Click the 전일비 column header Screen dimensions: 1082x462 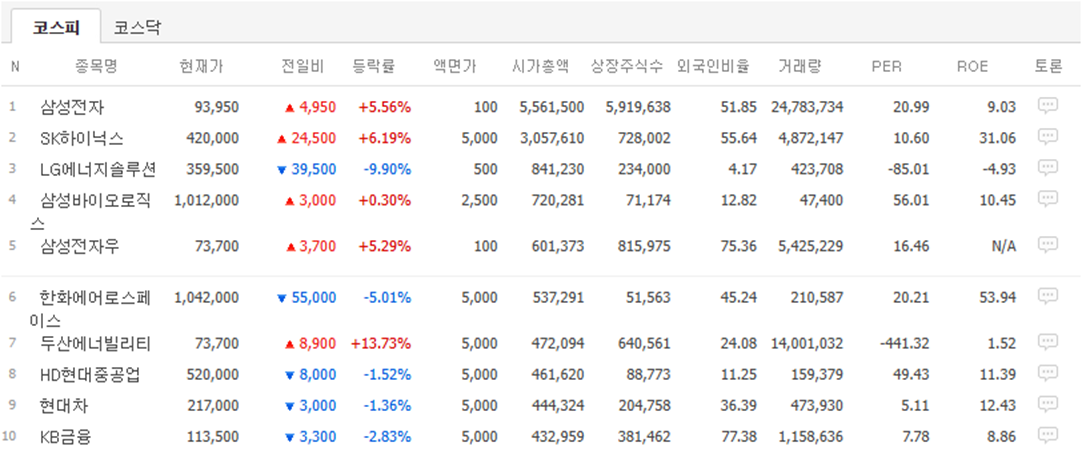[302, 66]
